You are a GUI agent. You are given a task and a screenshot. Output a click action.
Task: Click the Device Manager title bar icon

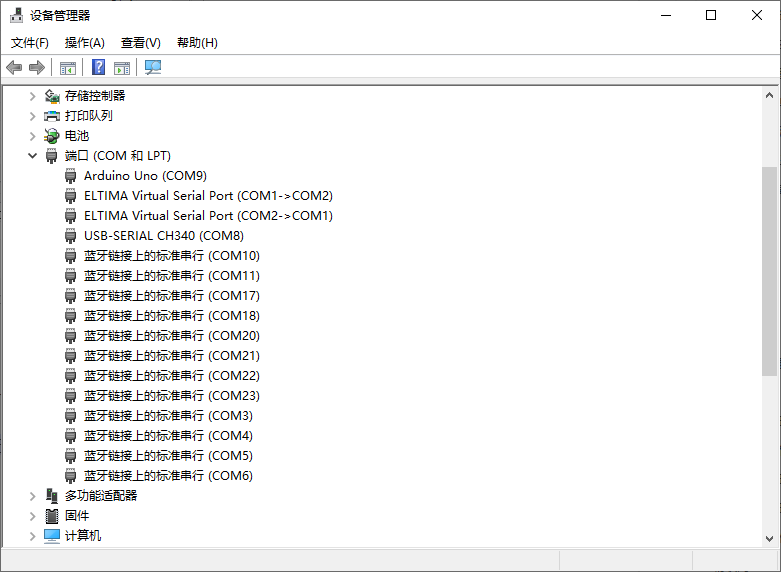coord(16,15)
